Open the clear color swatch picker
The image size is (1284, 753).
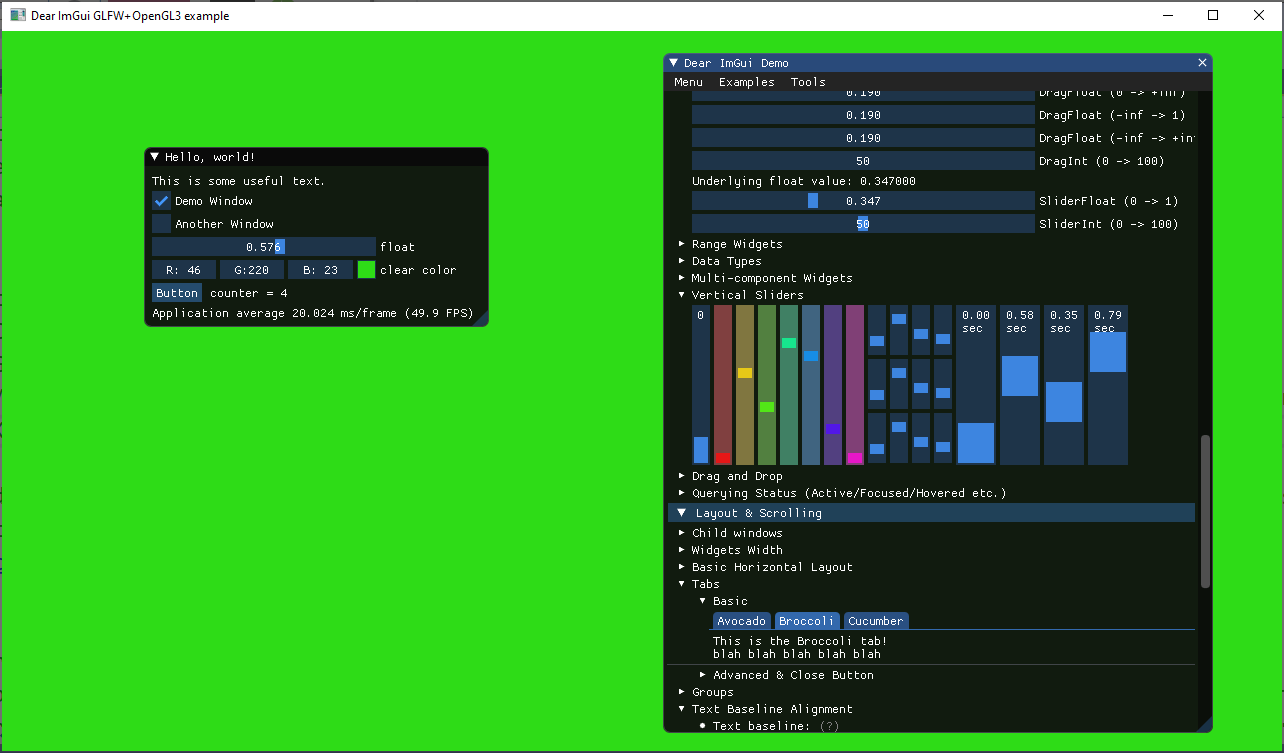tap(367, 270)
